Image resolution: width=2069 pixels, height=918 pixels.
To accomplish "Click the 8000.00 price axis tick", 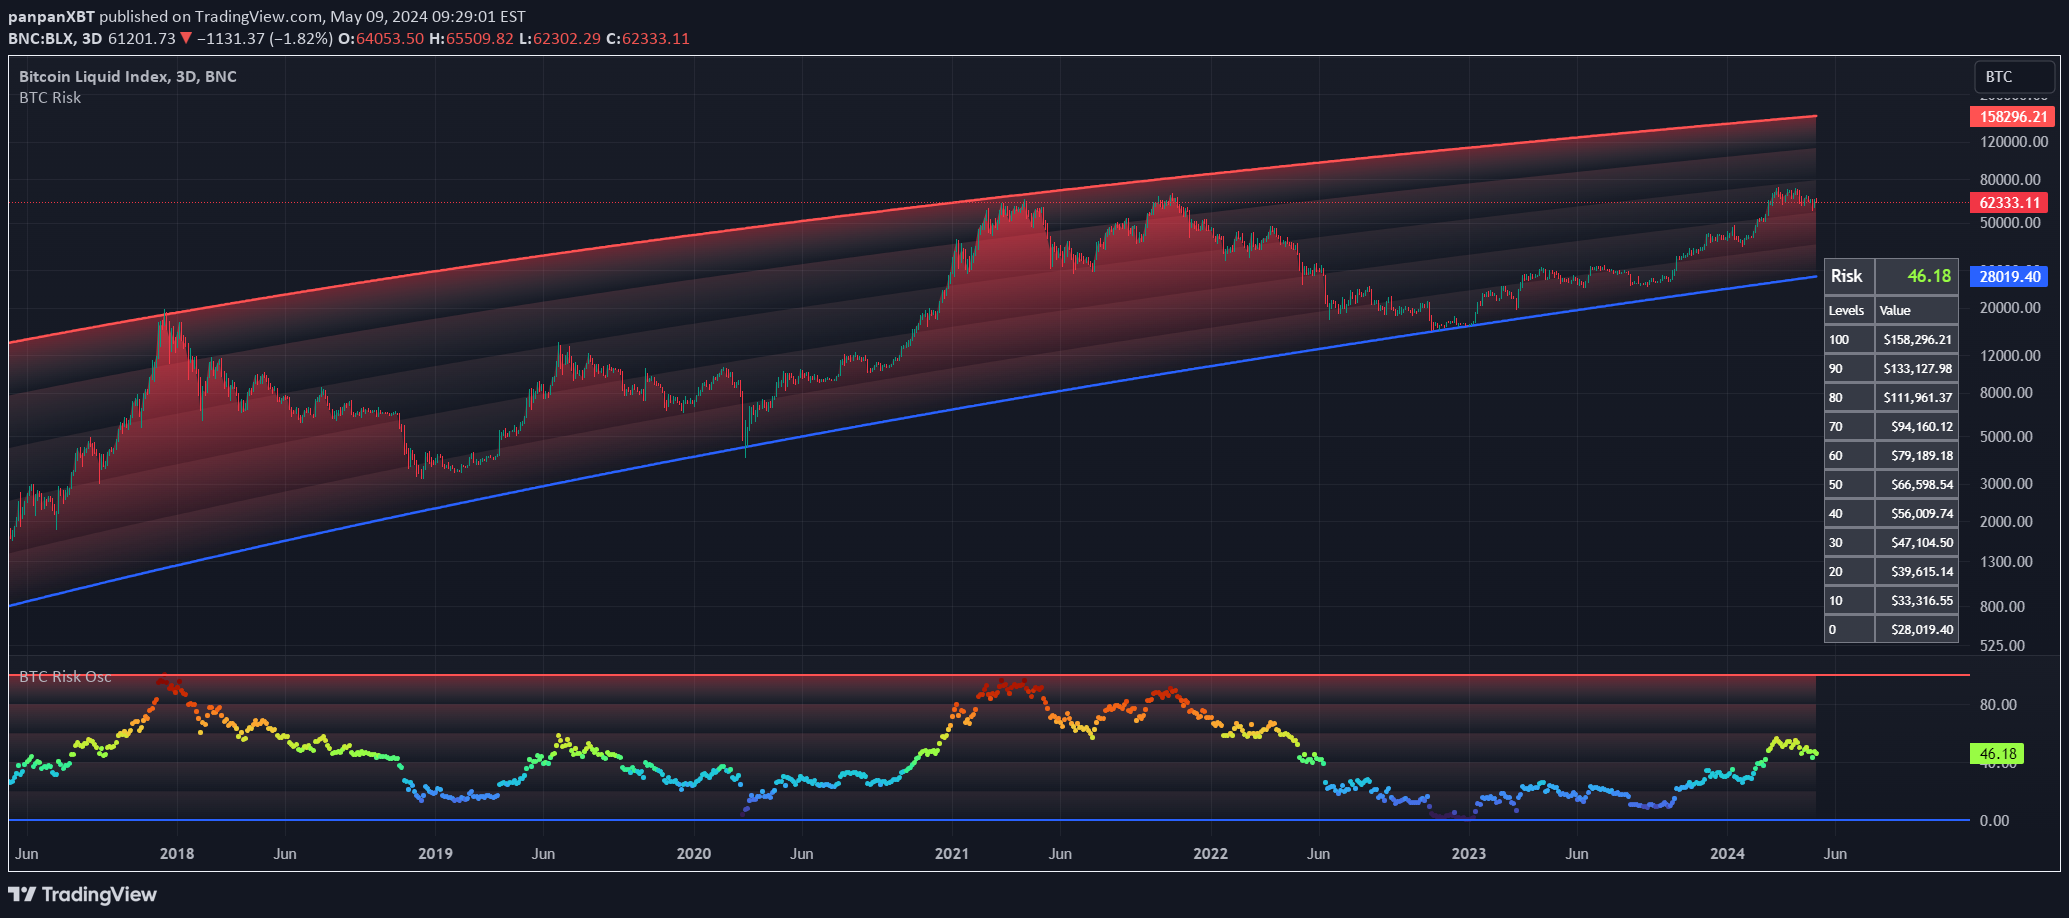I will tap(2007, 393).
